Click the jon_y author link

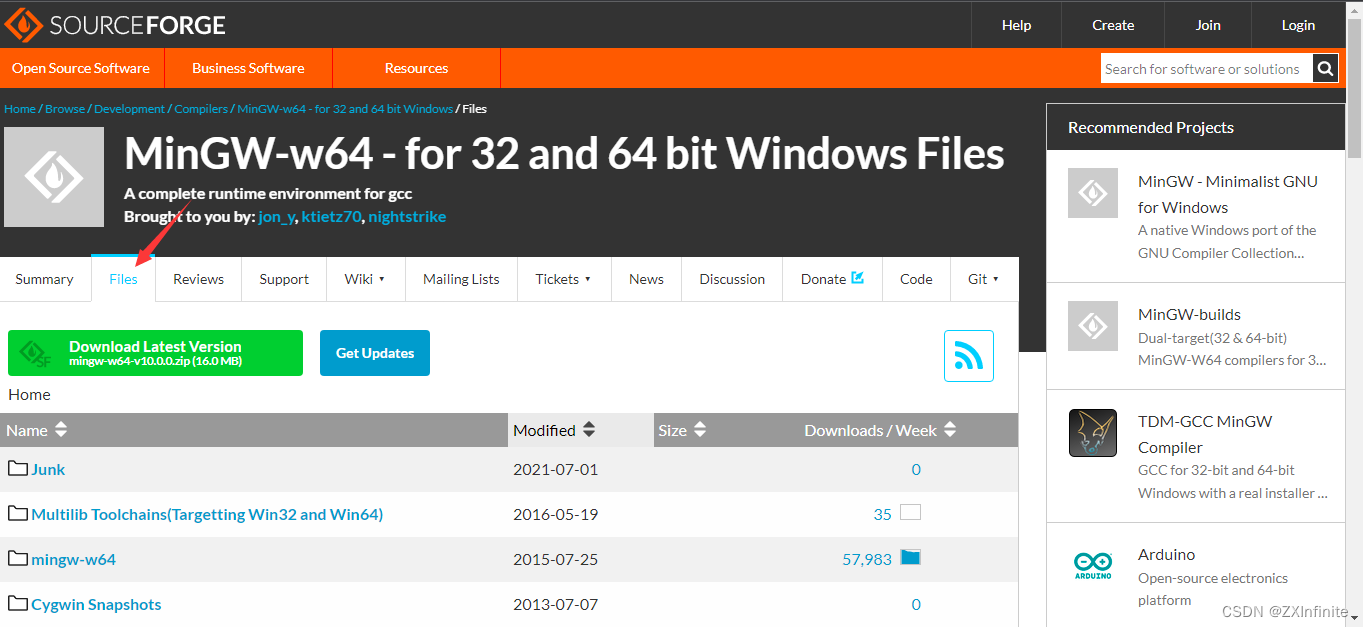point(276,217)
